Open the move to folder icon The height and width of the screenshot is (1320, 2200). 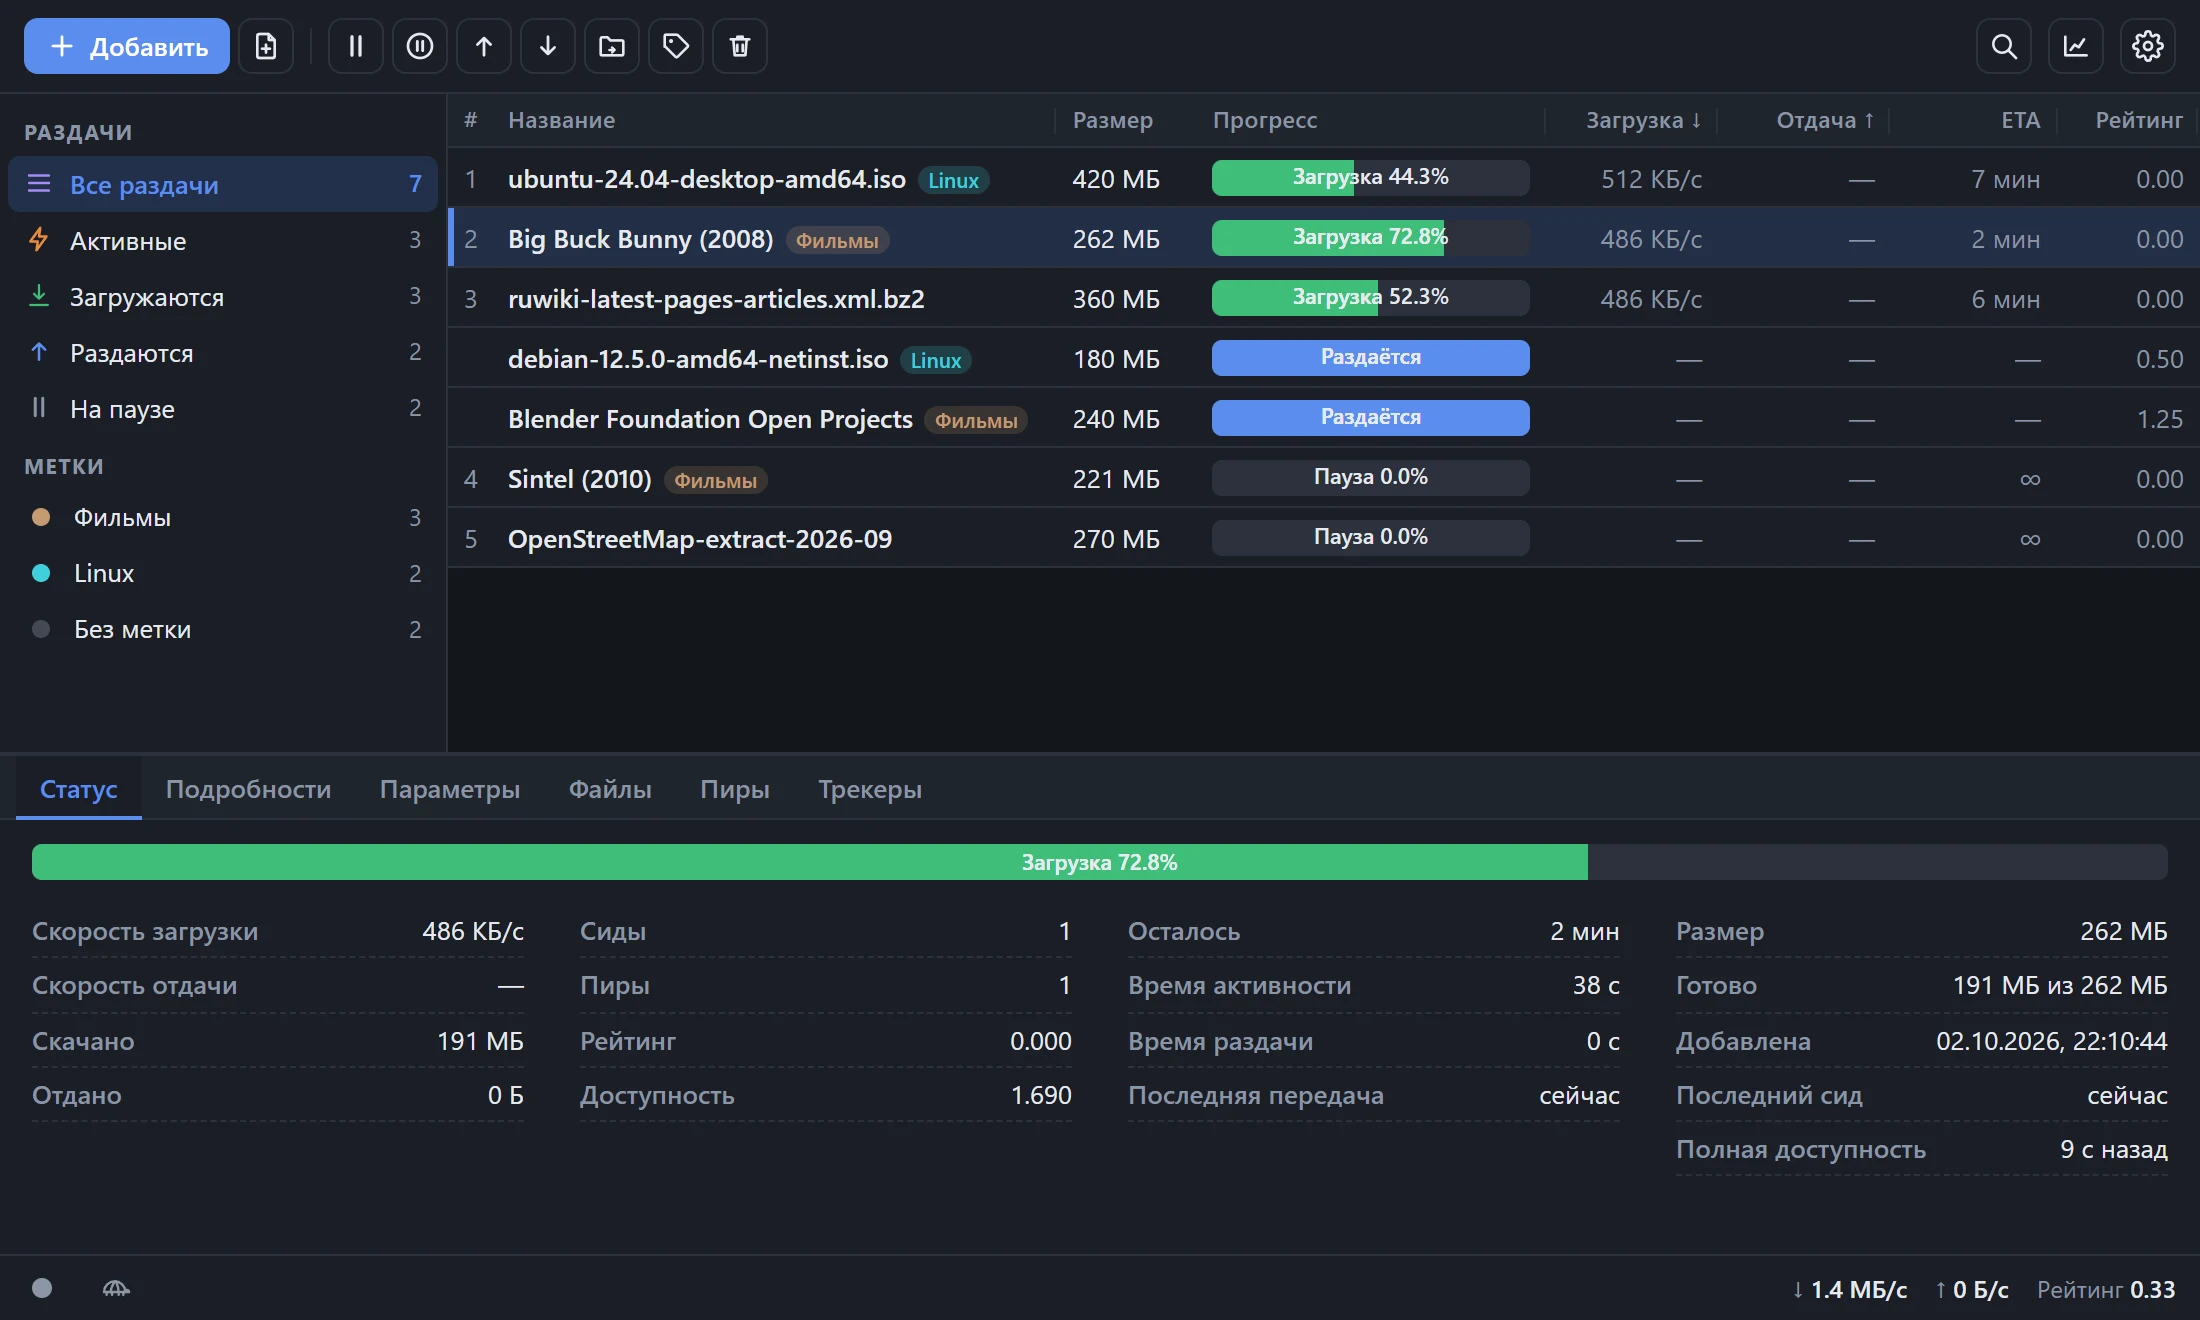pyautogui.click(x=612, y=46)
